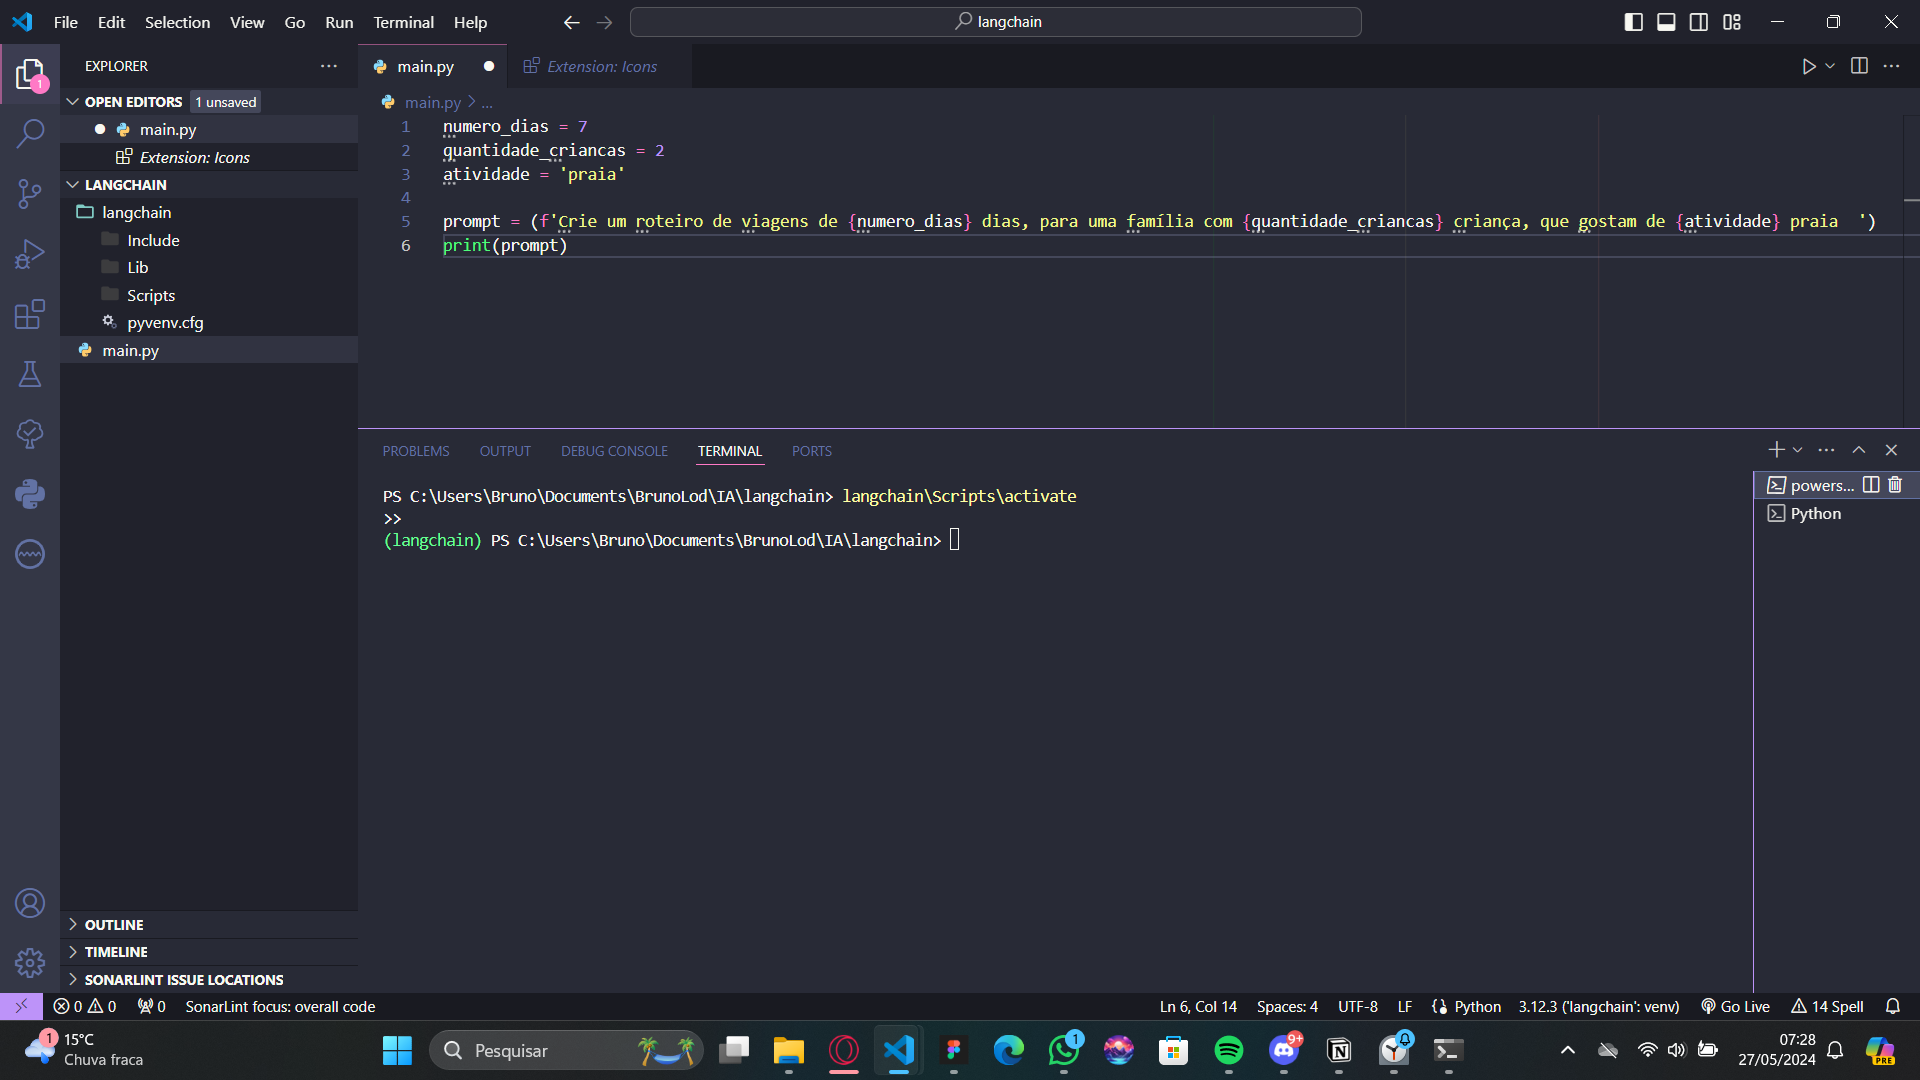Toggle the bottom panel visibility
The image size is (1920, 1080).
tap(1666, 22)
